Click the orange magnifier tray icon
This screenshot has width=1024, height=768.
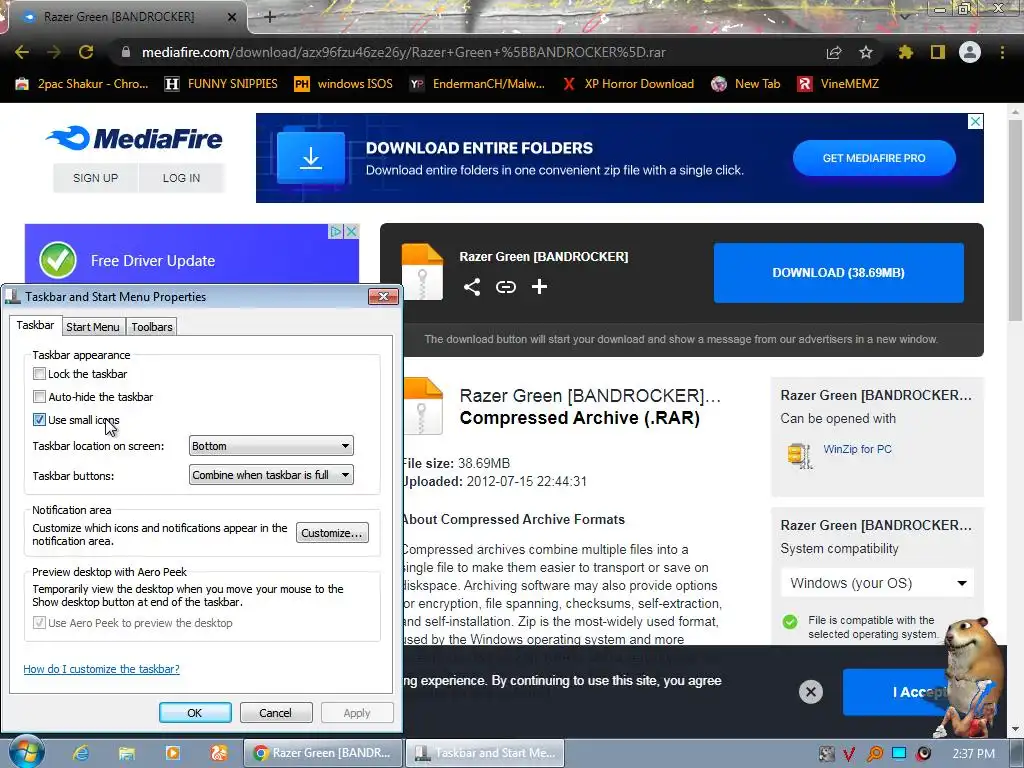(x=874, y=754)
